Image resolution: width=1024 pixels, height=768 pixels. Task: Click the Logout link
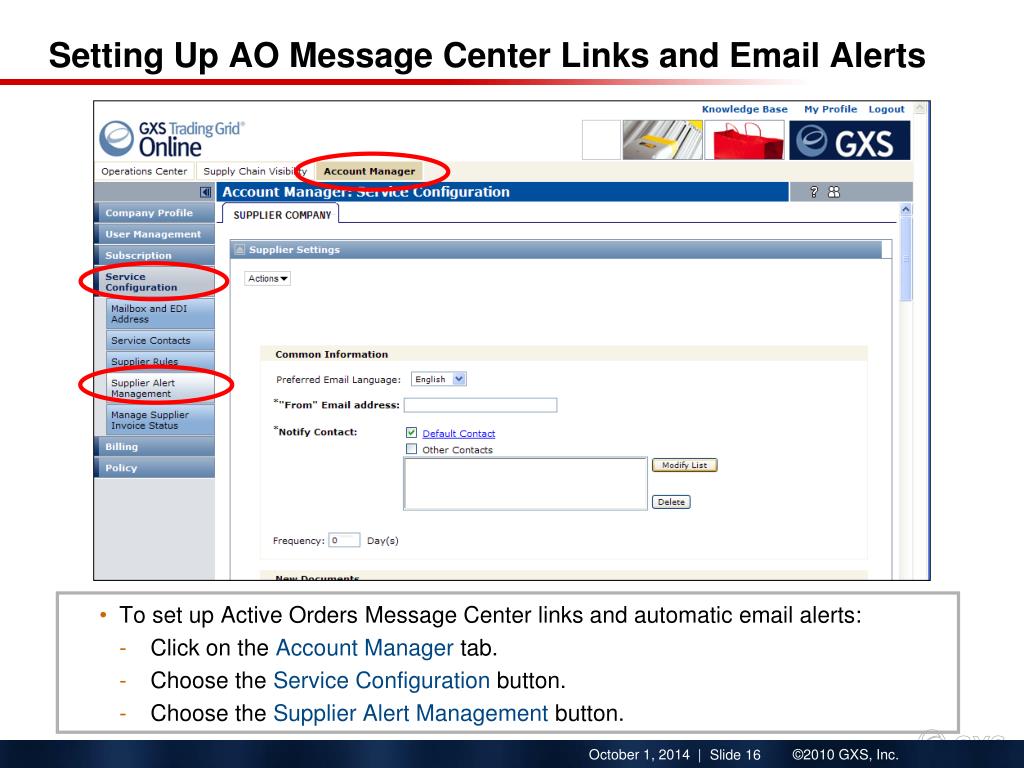886,109
